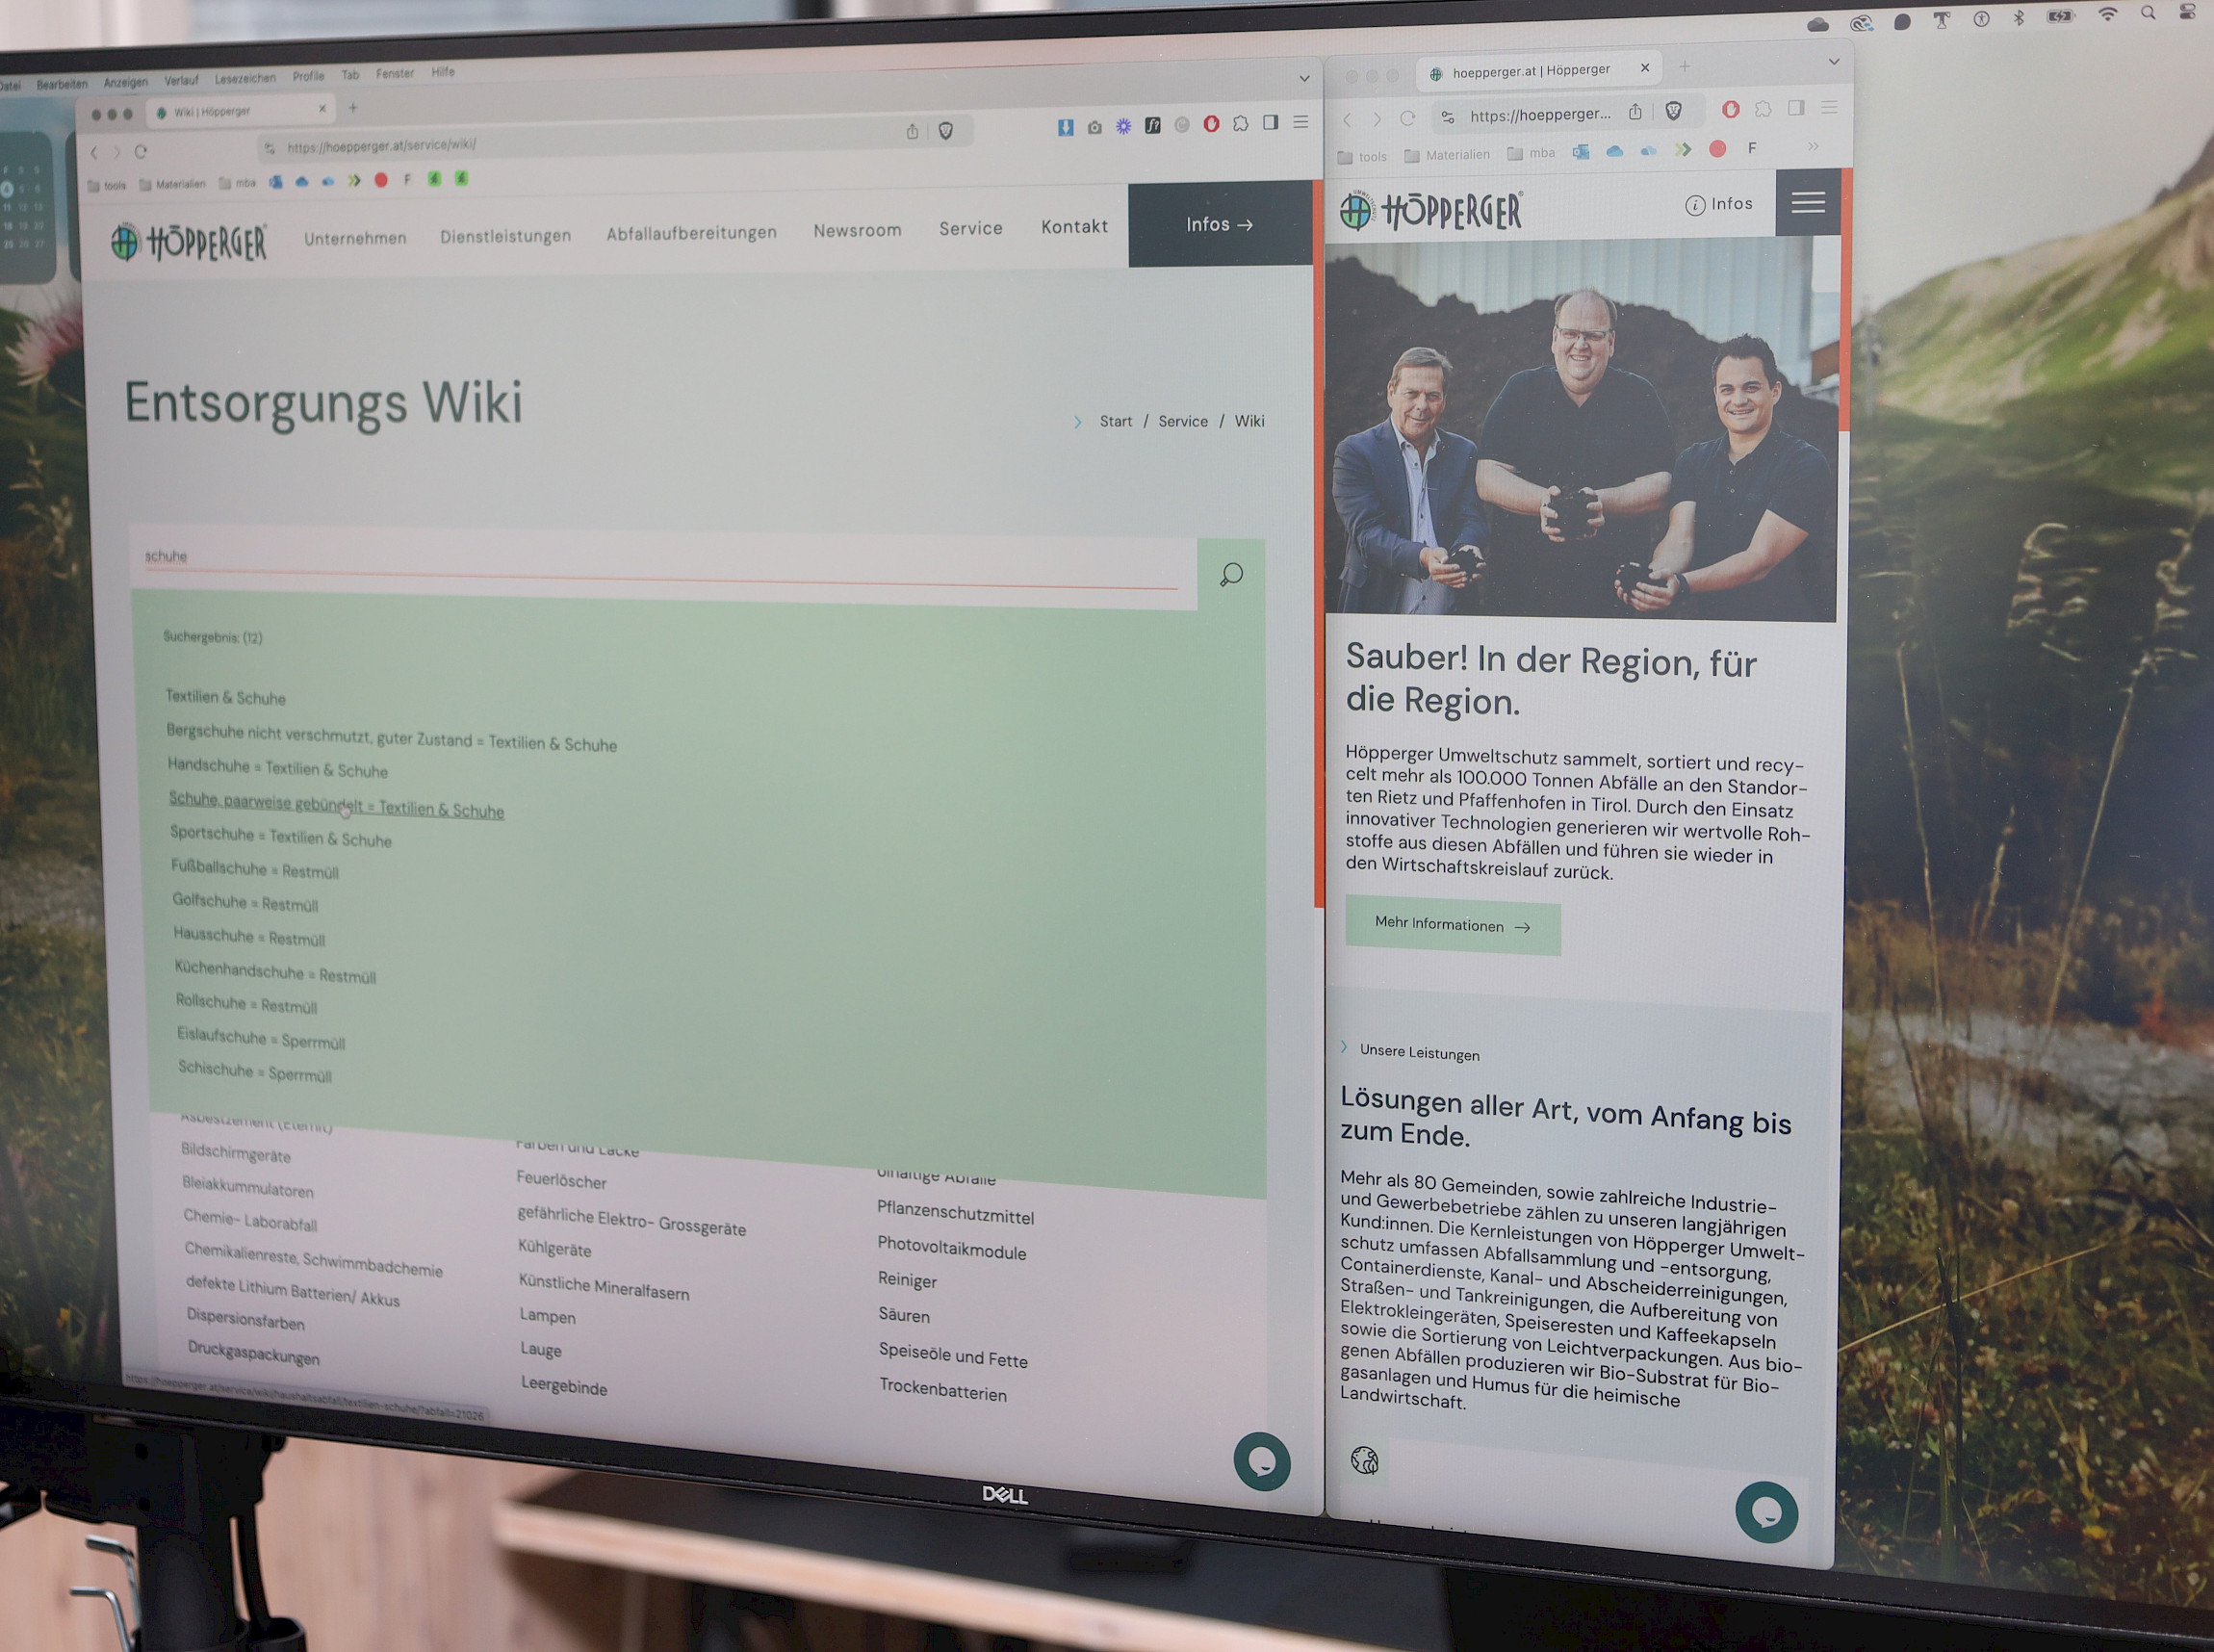Click the Infos arrow button in nav

1217,224
